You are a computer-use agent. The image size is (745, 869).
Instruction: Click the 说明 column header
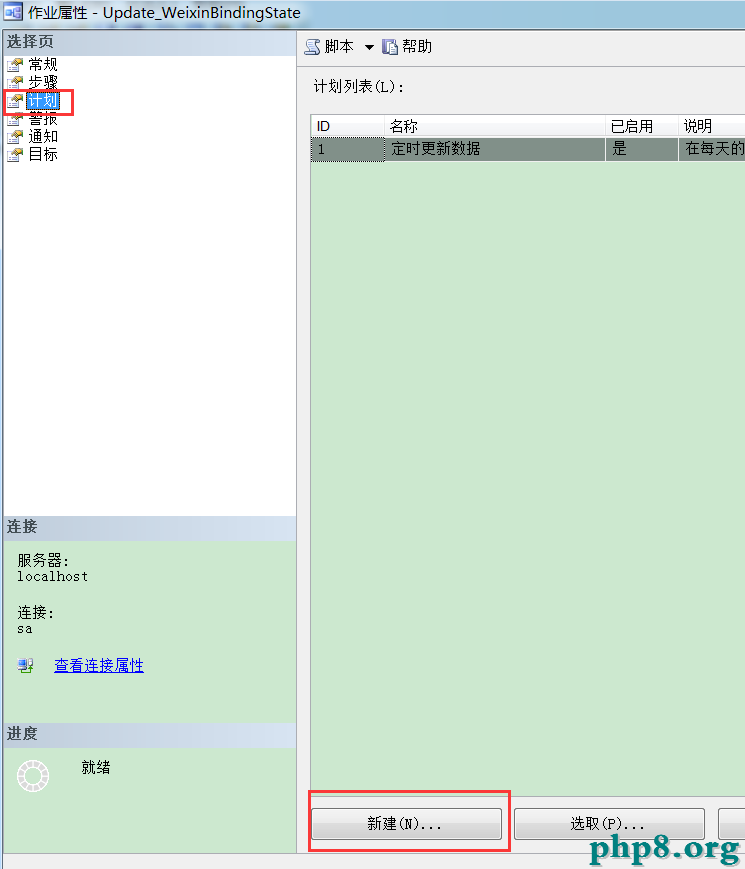712,126
